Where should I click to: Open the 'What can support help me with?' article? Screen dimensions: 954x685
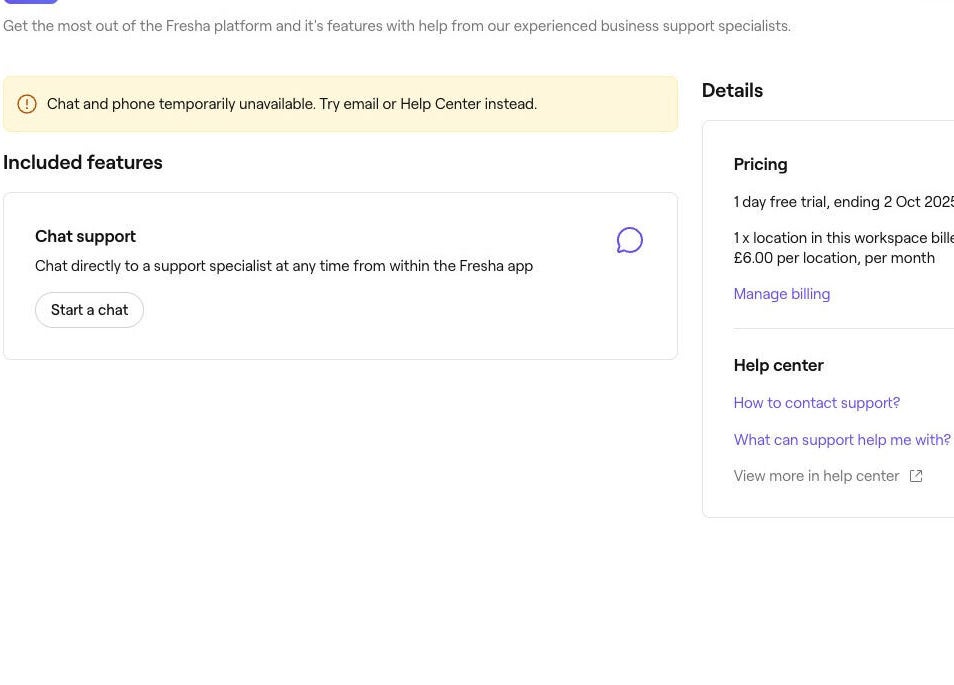pyautogui.click(x=841, y=440)
